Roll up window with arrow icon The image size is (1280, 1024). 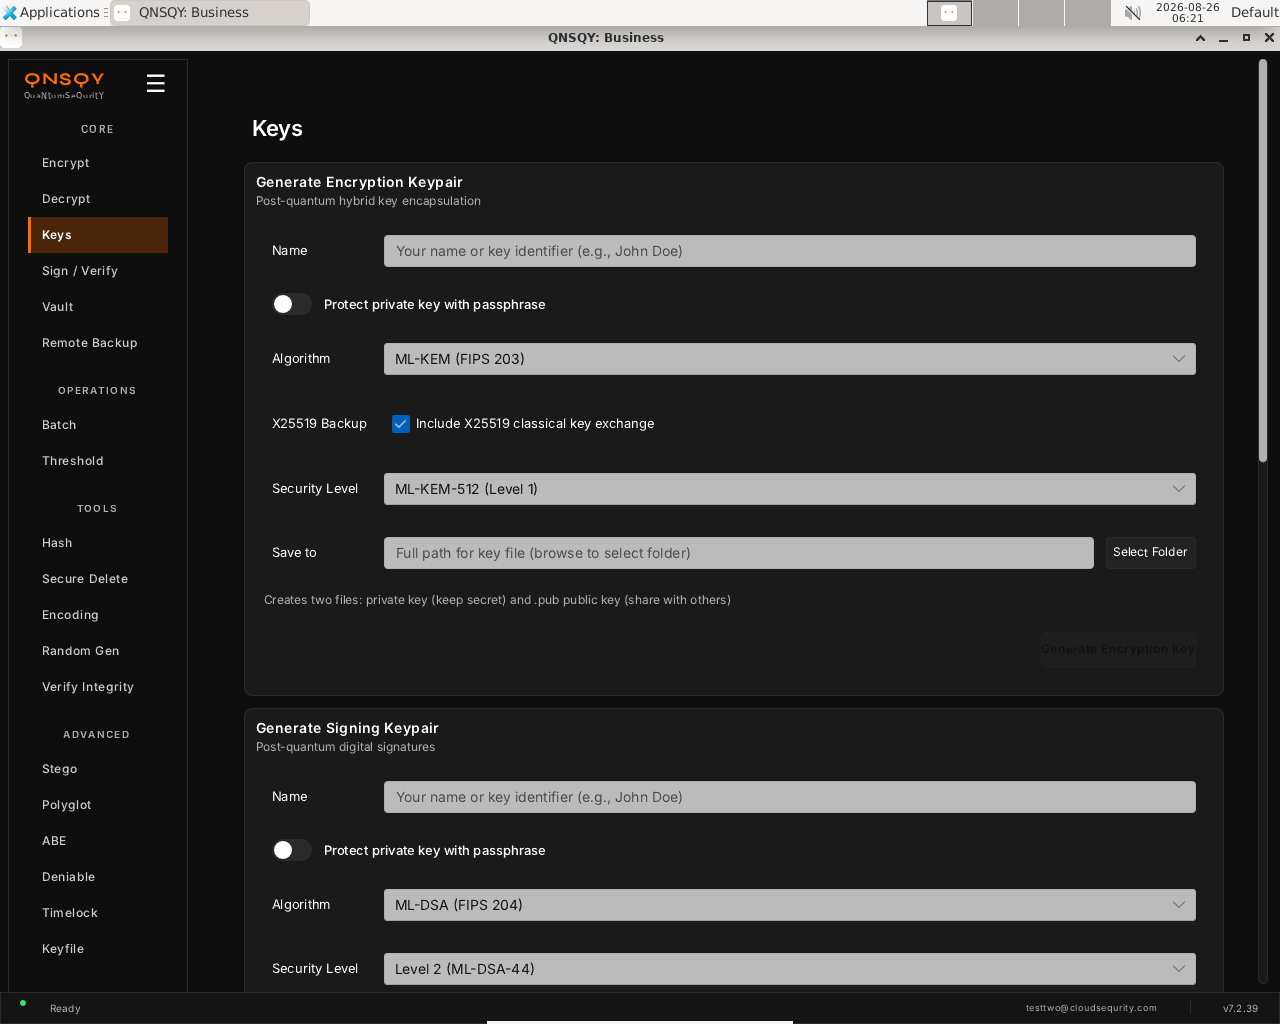[x=1200, y=38]
